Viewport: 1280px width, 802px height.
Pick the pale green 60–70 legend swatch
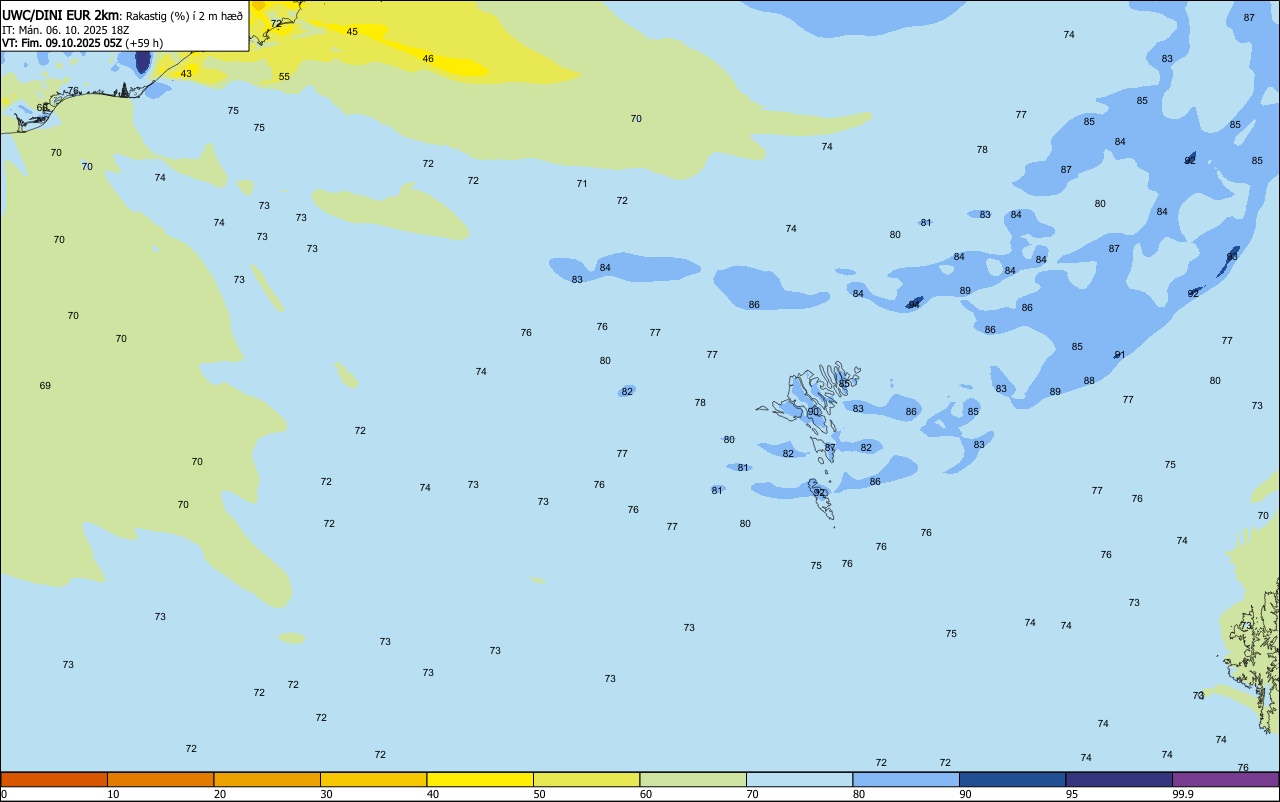coord(693,779)
